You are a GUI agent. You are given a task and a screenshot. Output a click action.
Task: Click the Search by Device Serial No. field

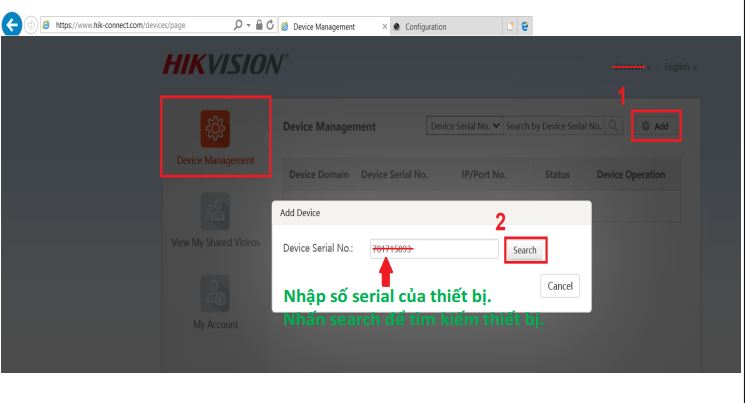[x=554, y=126]
